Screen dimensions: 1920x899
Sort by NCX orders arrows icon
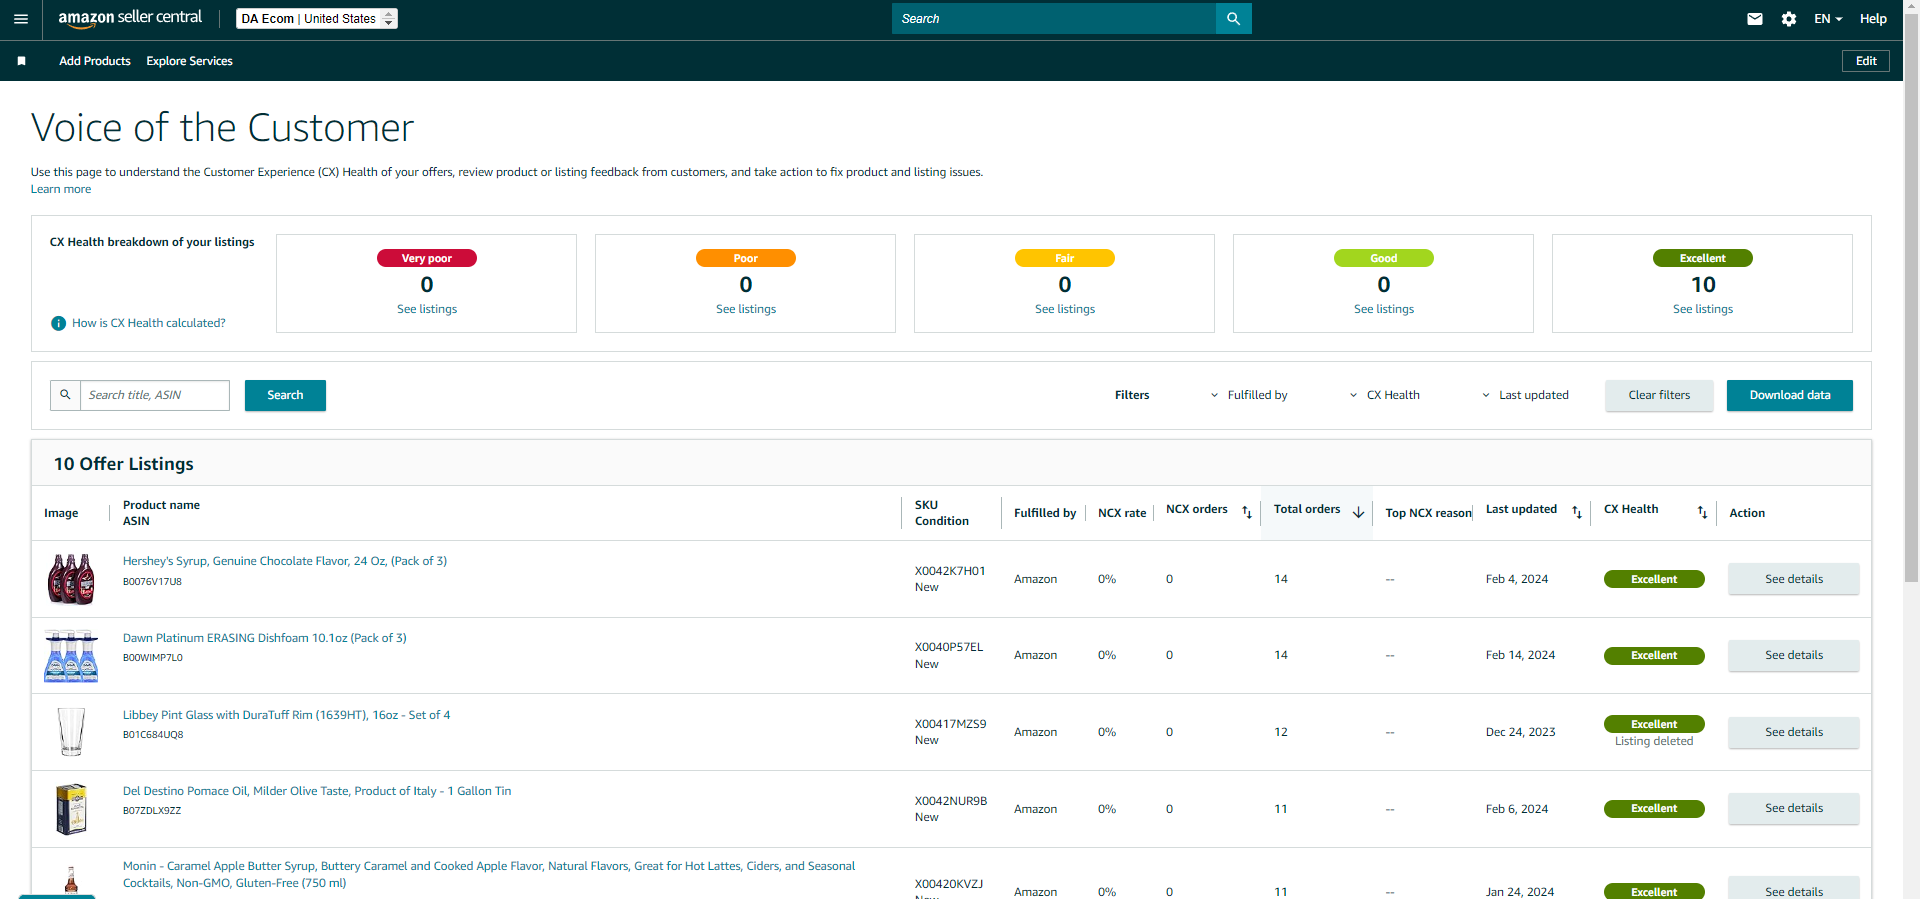(x=1247, y=513)
